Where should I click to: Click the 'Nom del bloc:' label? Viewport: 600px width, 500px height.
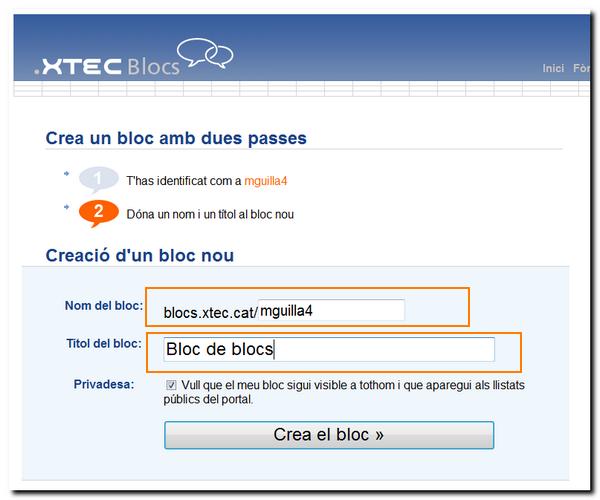pyautogui.click(x=104, y=305)
